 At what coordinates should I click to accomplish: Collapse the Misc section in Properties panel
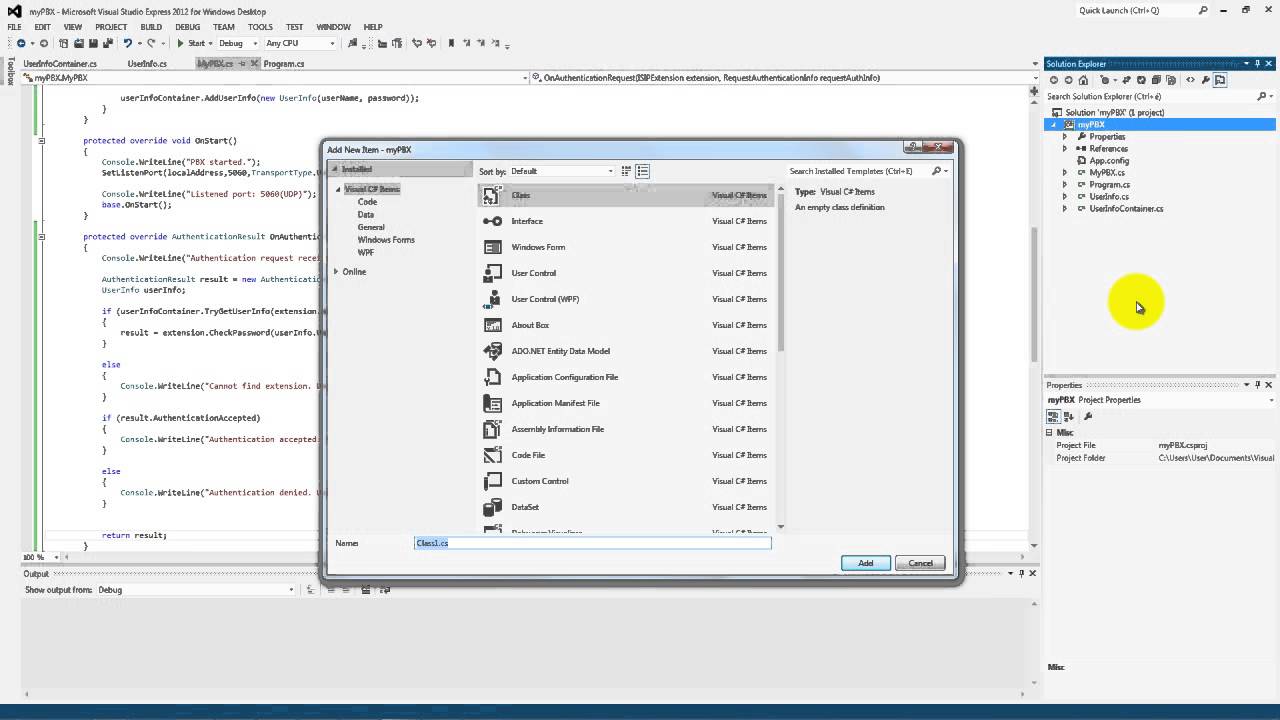1050,433
